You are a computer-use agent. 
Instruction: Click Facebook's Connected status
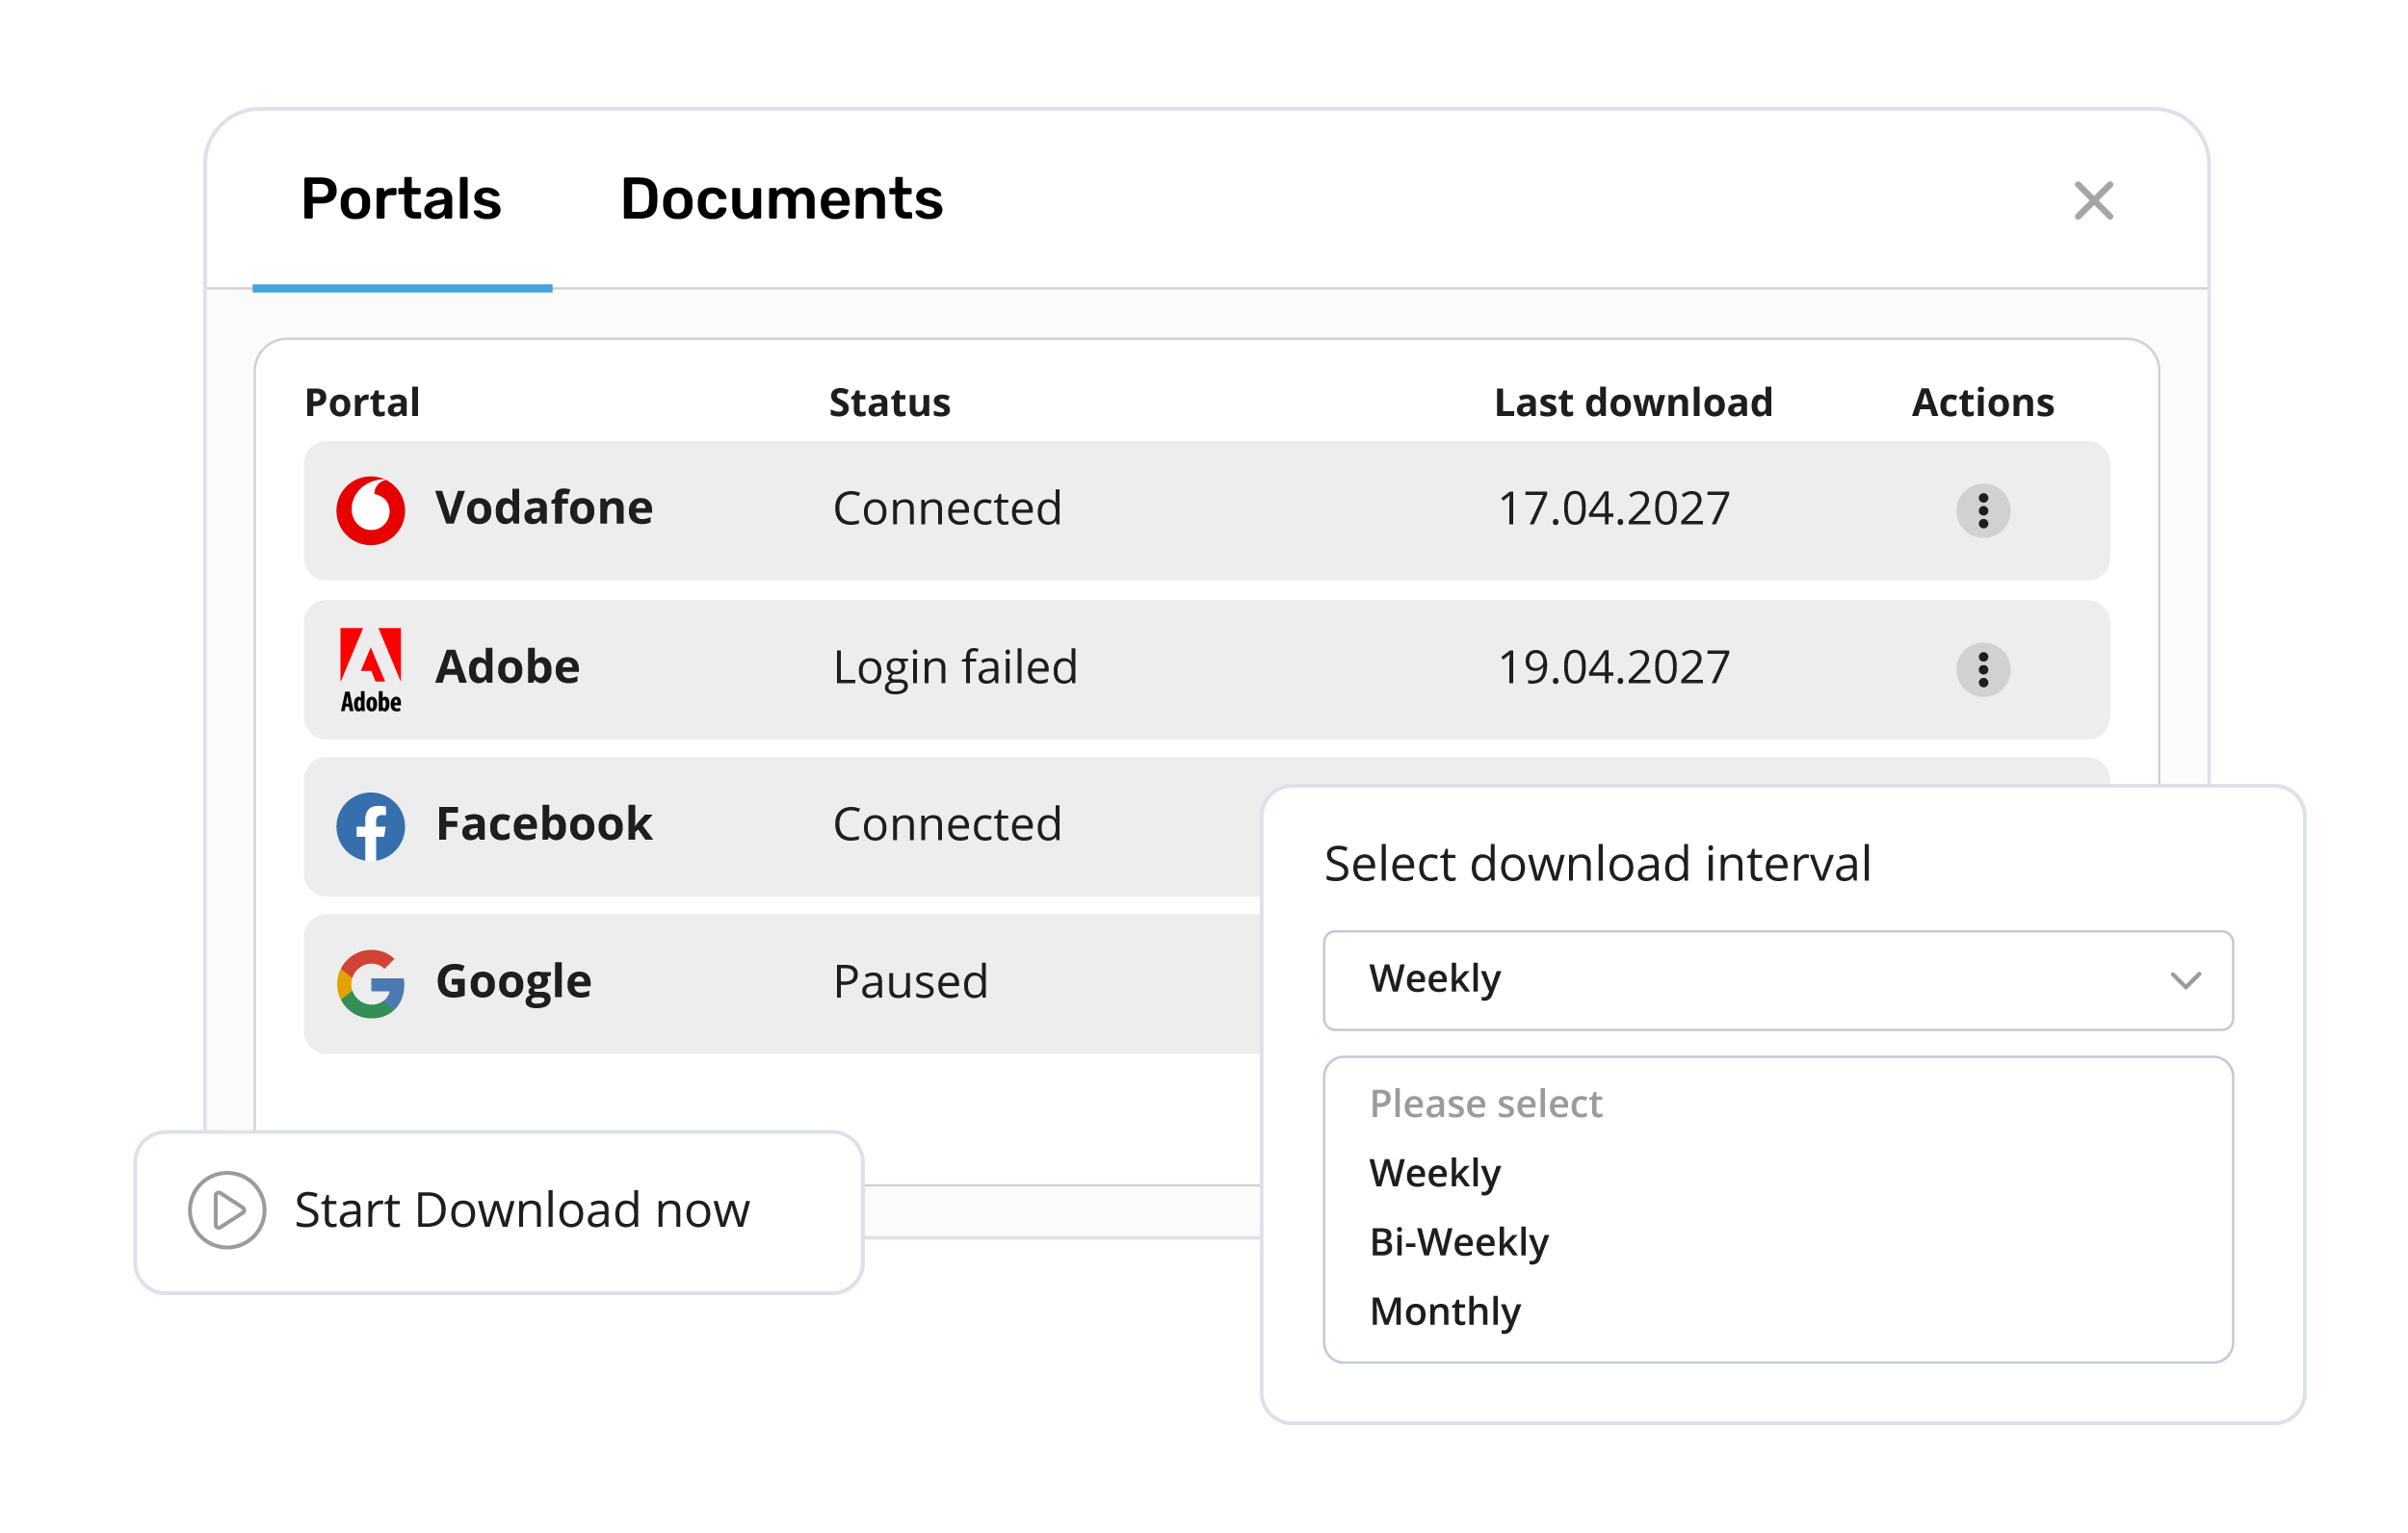click(946, 824)
